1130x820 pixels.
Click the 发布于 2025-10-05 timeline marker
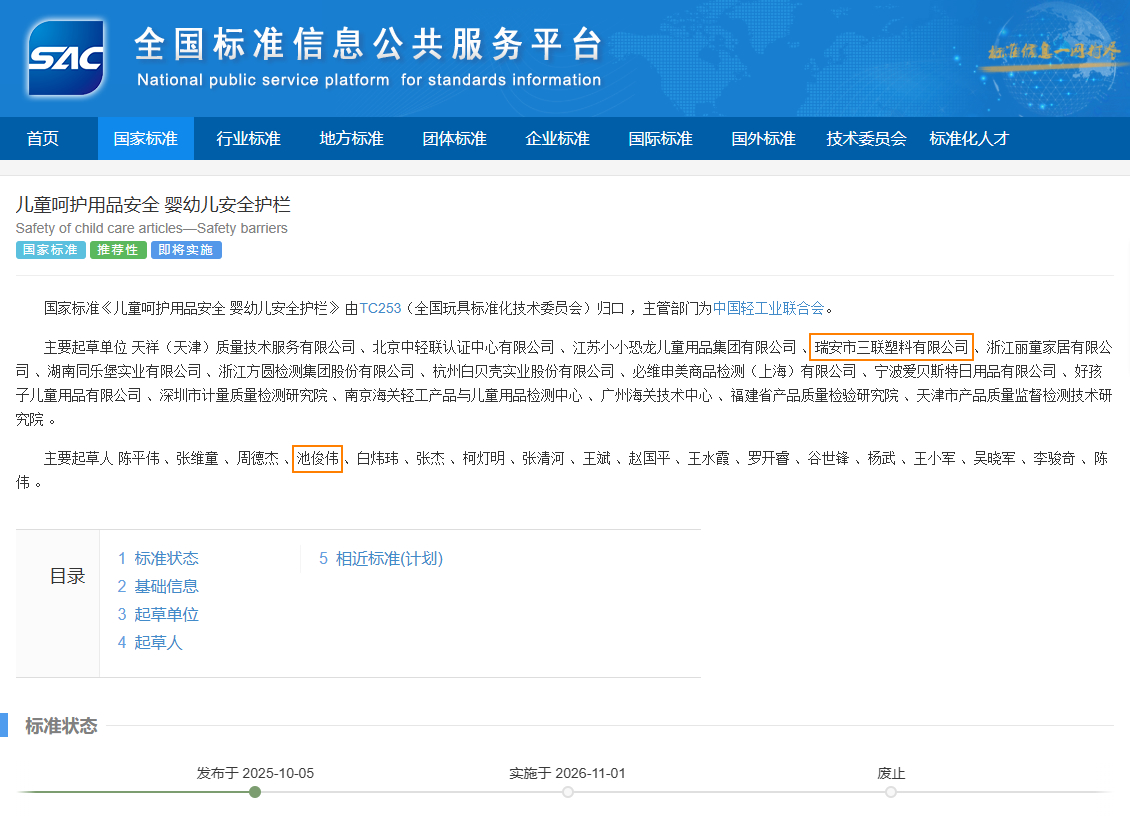click(x=255, y=792)
